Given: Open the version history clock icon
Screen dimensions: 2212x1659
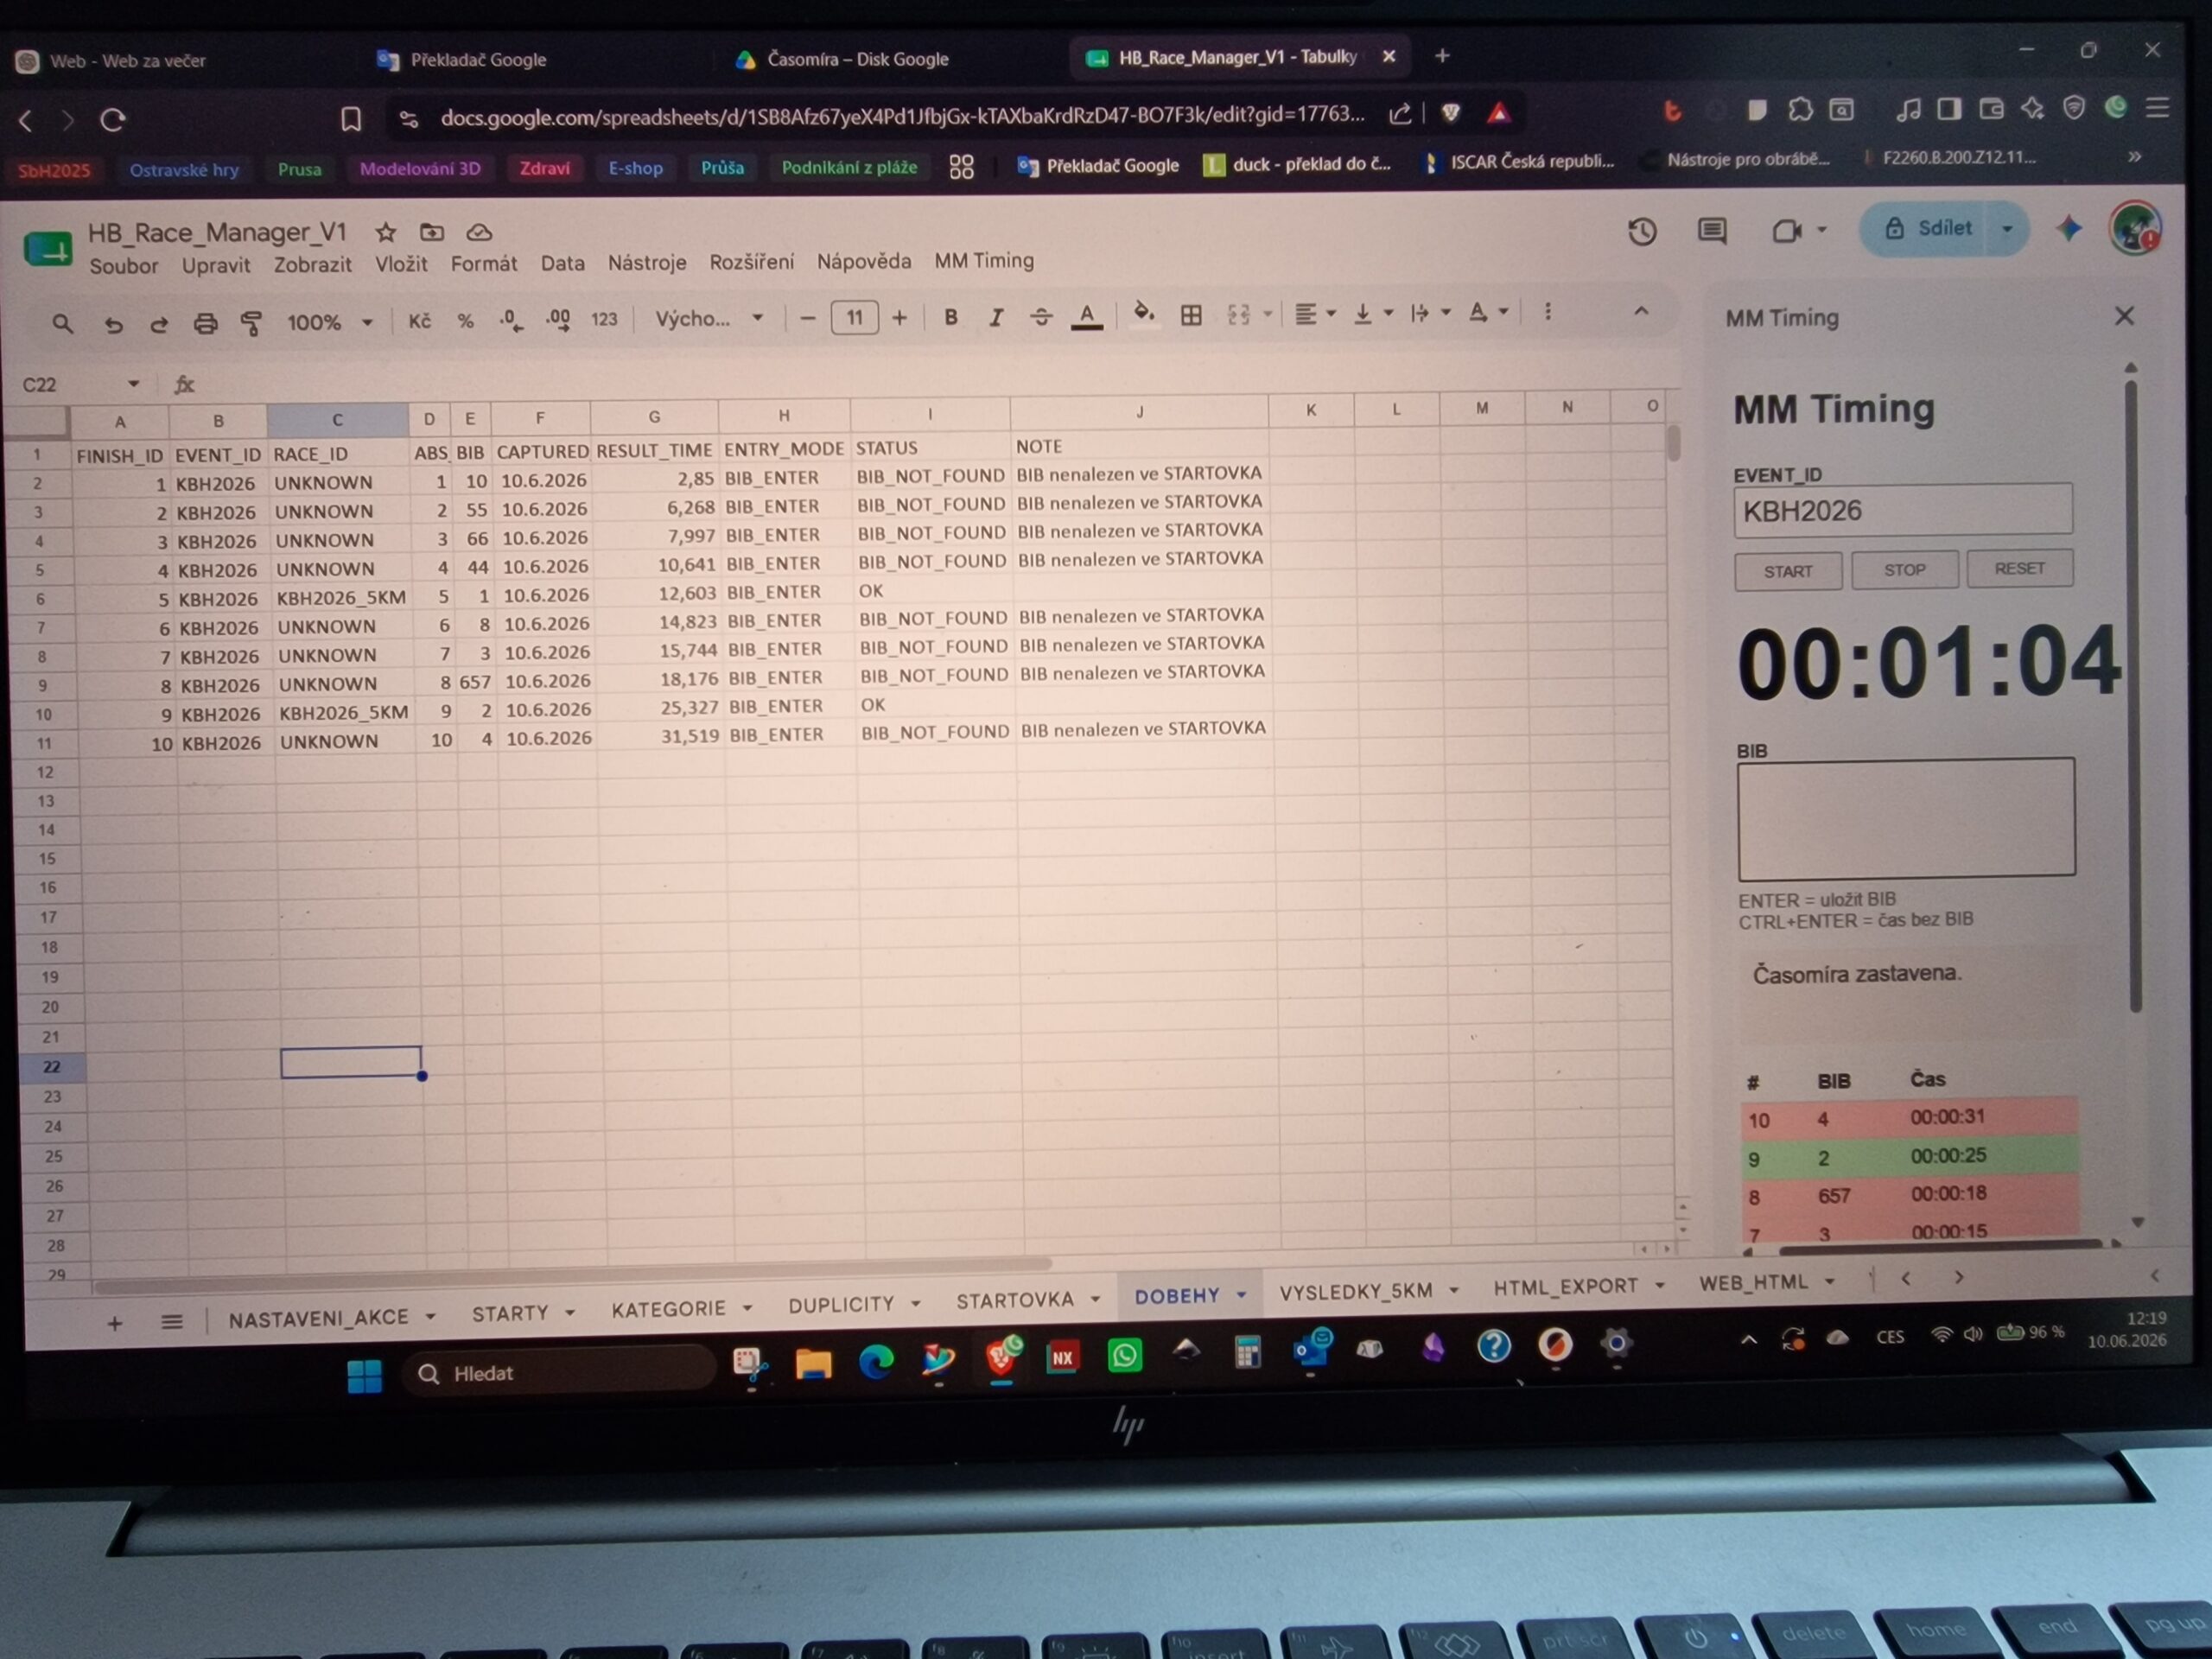Looking at the screenshot, I should click(1642, 232).
